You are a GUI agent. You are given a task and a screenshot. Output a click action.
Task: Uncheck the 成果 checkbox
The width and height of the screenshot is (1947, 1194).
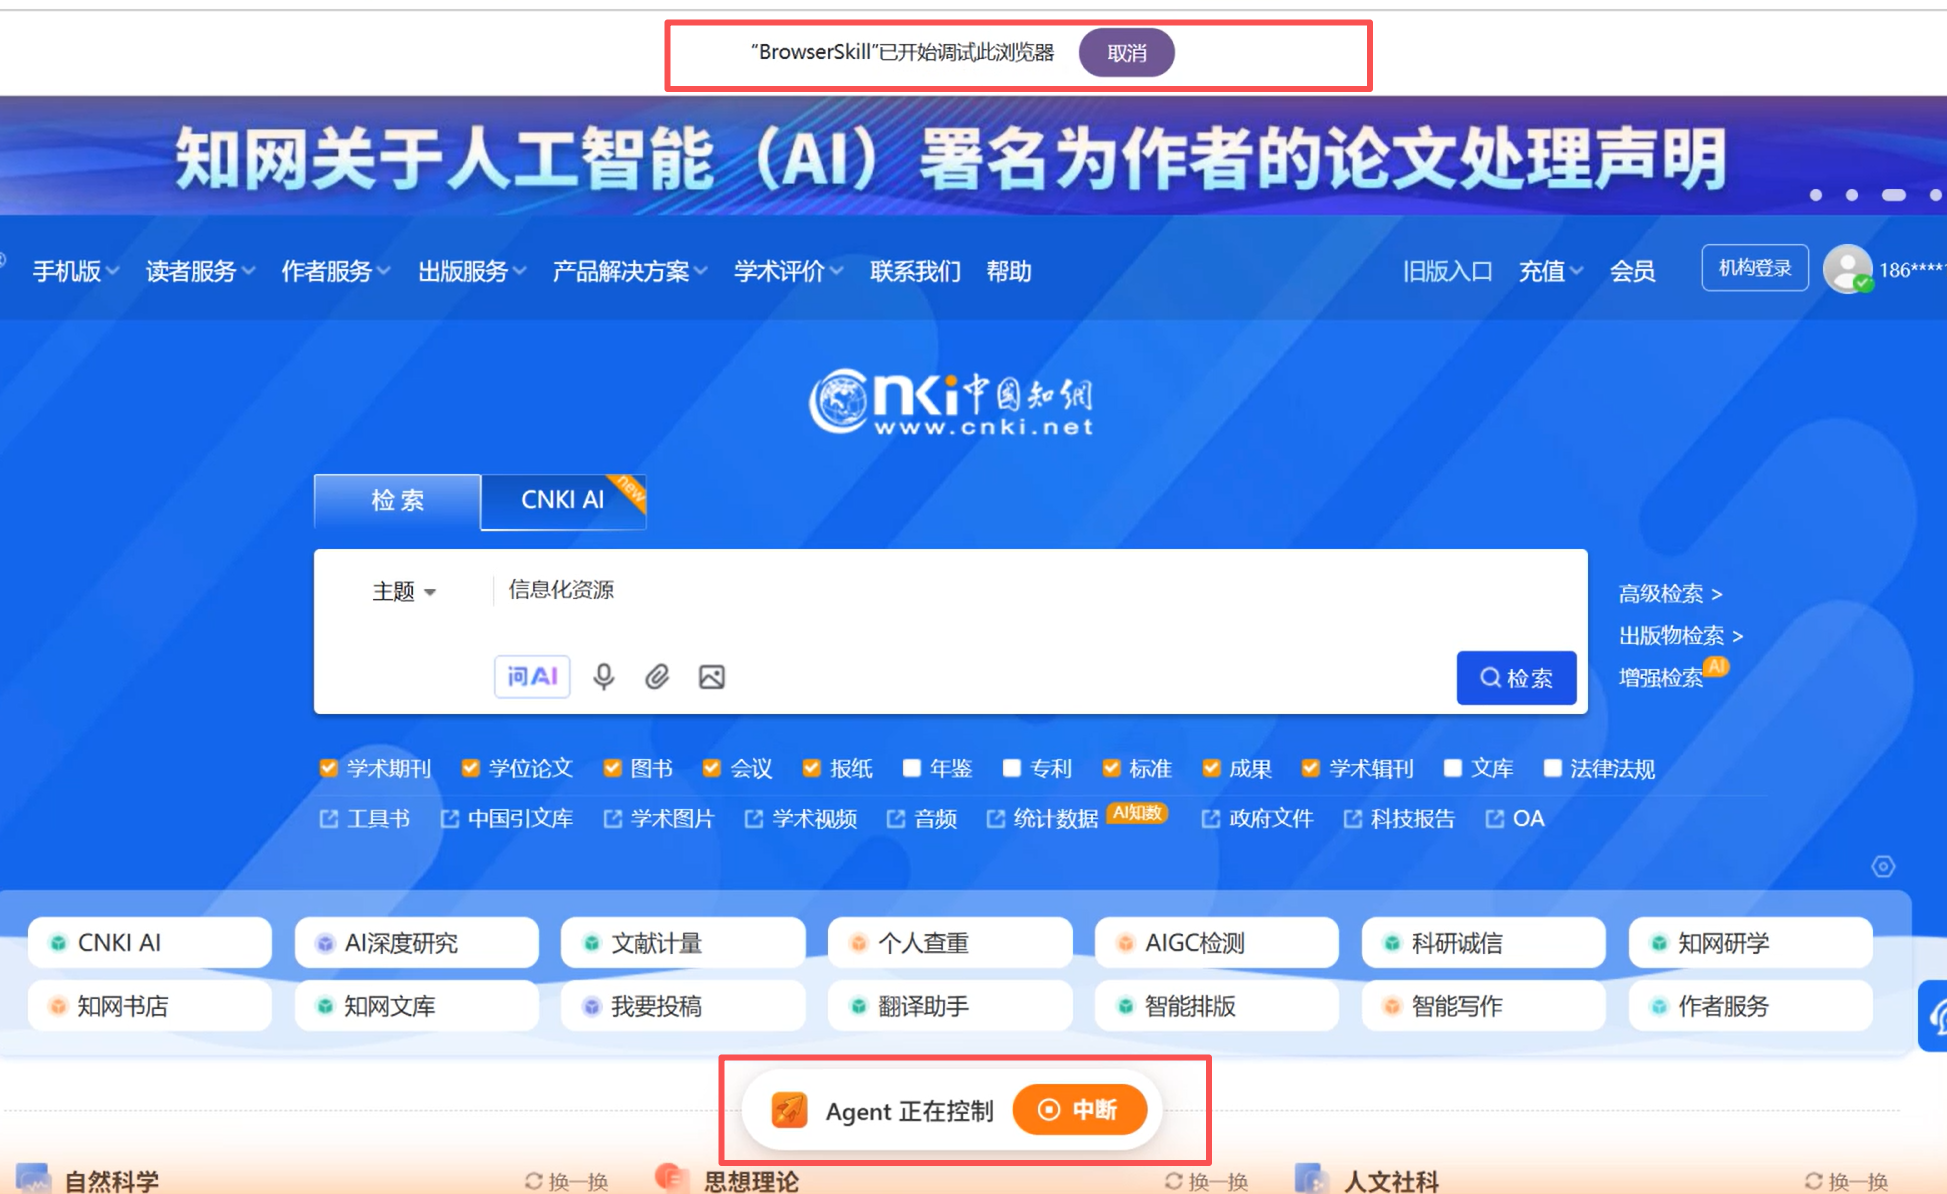point(1210,768)
